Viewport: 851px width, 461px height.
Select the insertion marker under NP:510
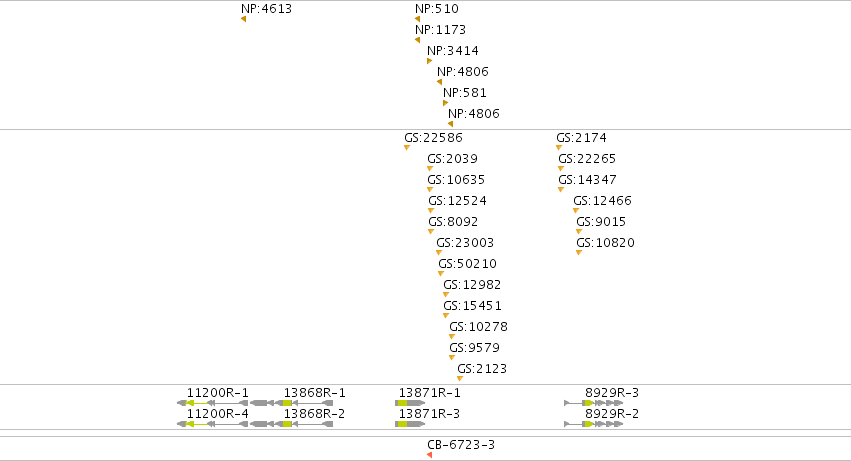point(417,19)
